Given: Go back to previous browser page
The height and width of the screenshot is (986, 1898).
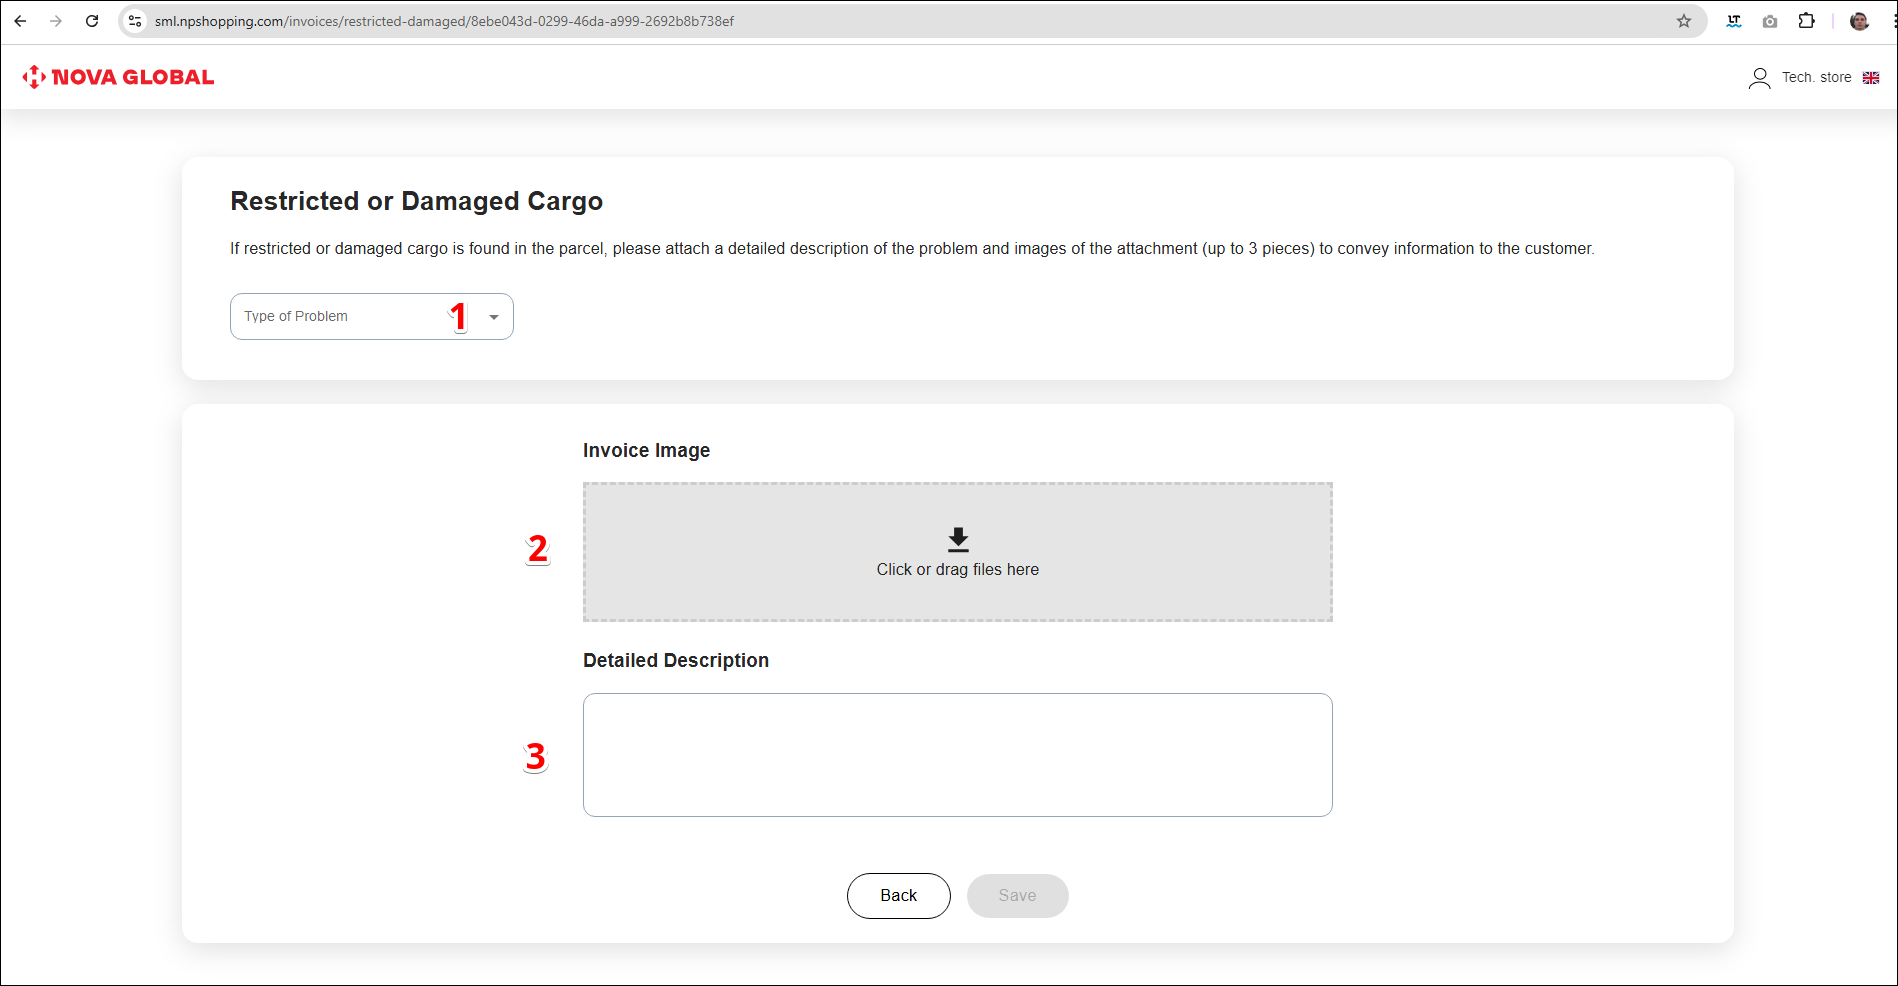Looking at the screenshot, I should [x=20, y=21].
